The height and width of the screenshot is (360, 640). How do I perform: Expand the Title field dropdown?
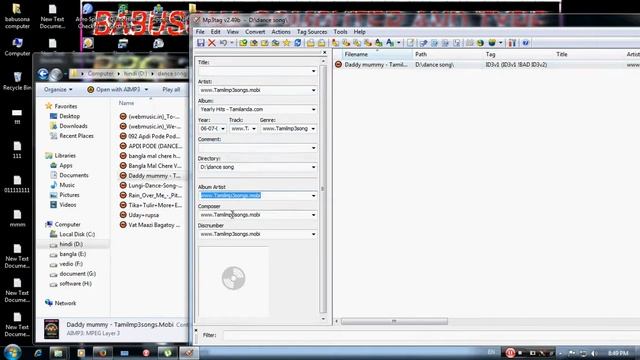click(x=313, y=71)
